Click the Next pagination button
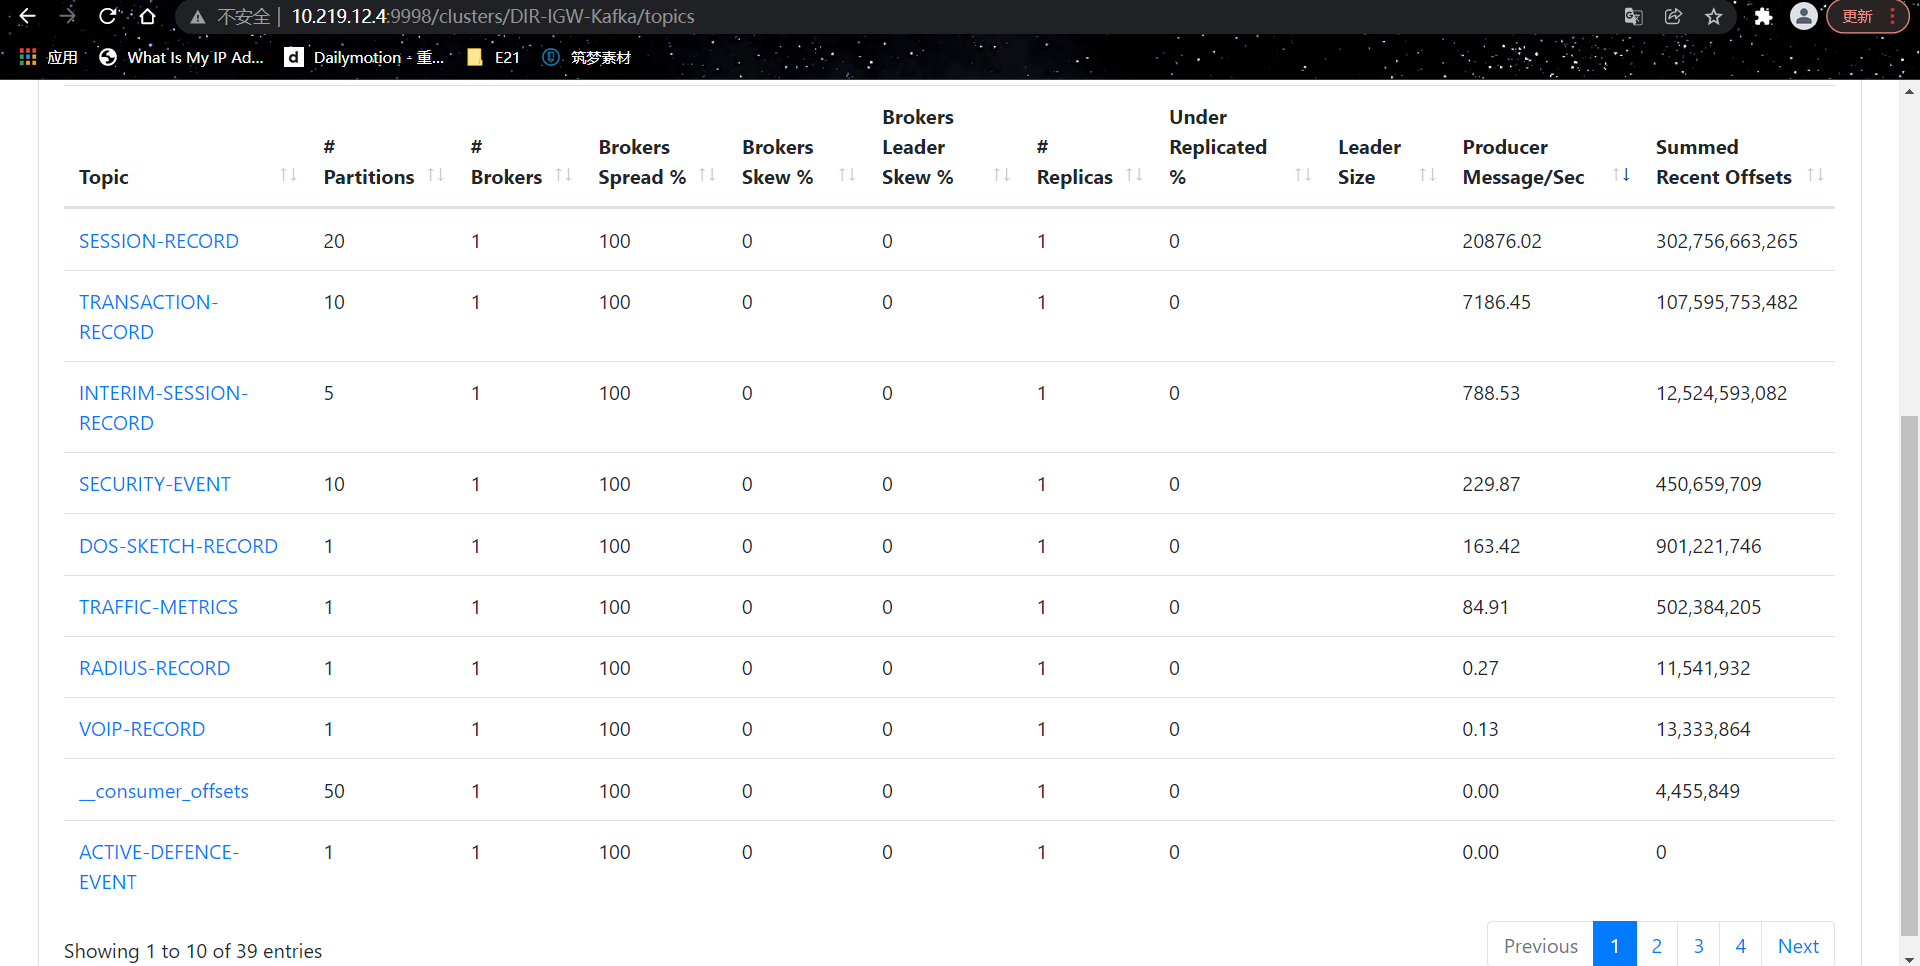This screenshot has height=966, width=1920. click(x=1797, y=945)
